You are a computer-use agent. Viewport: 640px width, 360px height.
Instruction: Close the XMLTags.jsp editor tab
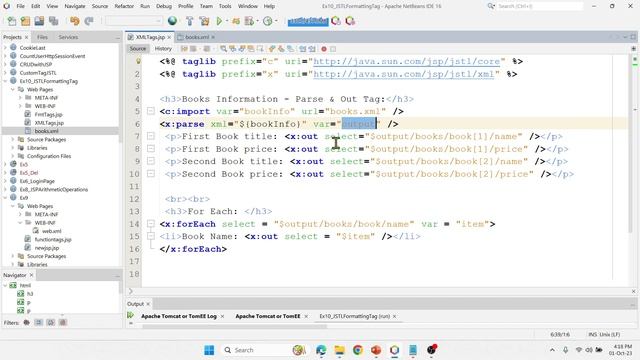[x=169, y=37]
